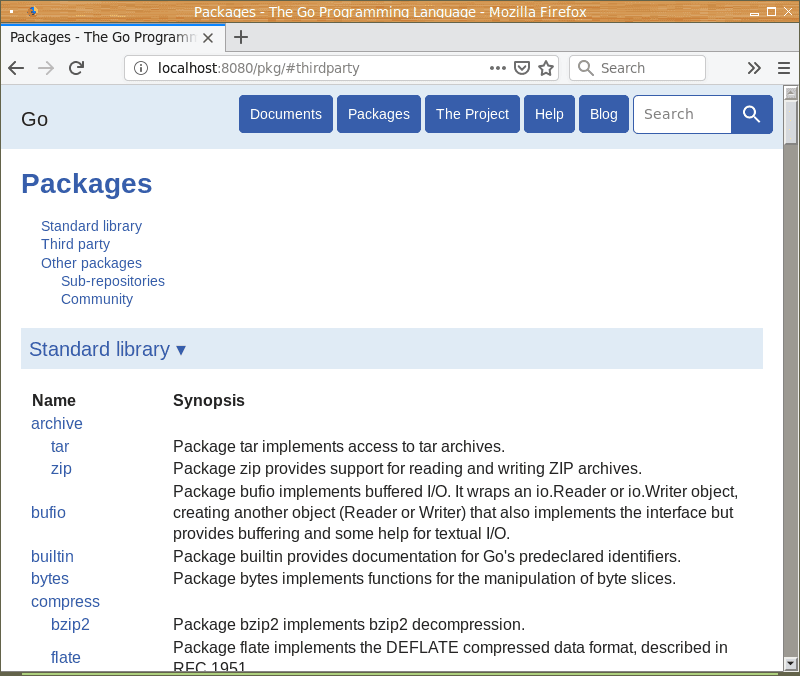Bookmark this page with the star icon
This screenshot has width=800, height=676.
click(546, 68)
